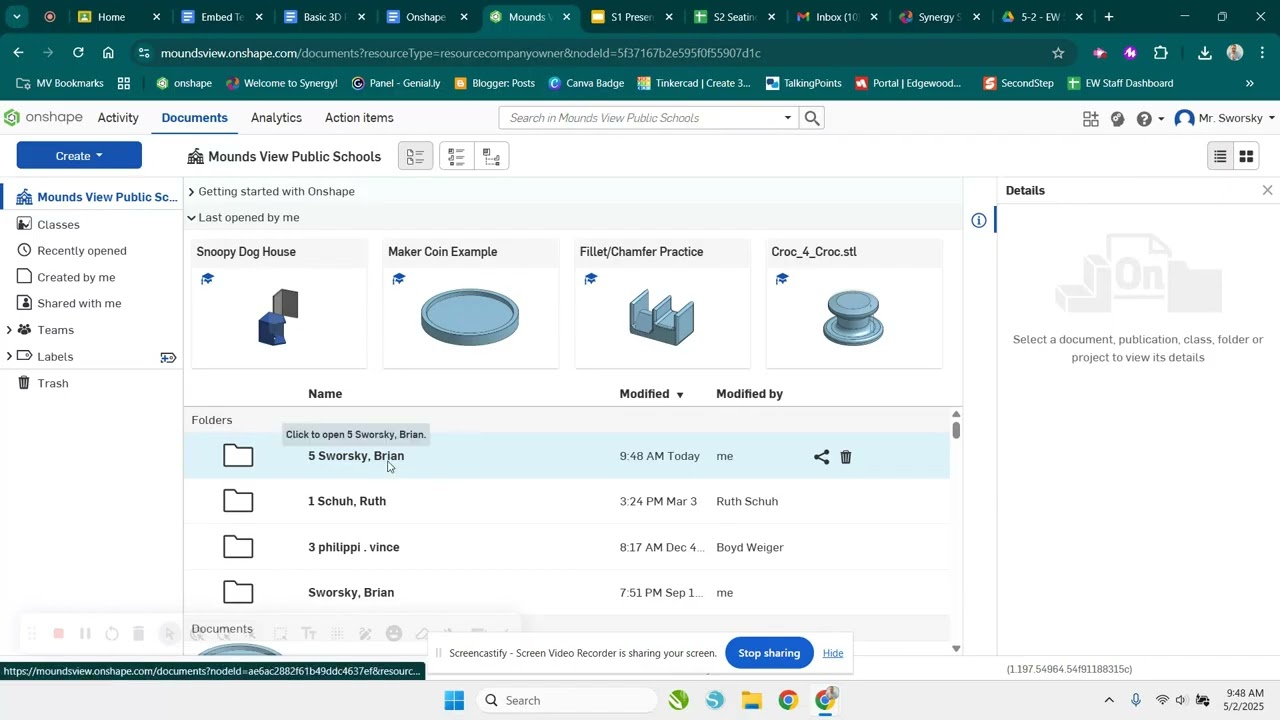Close the Details panel
Image resolution: width=1280 pixels, height=720 pixels.
coord(1267,190)
